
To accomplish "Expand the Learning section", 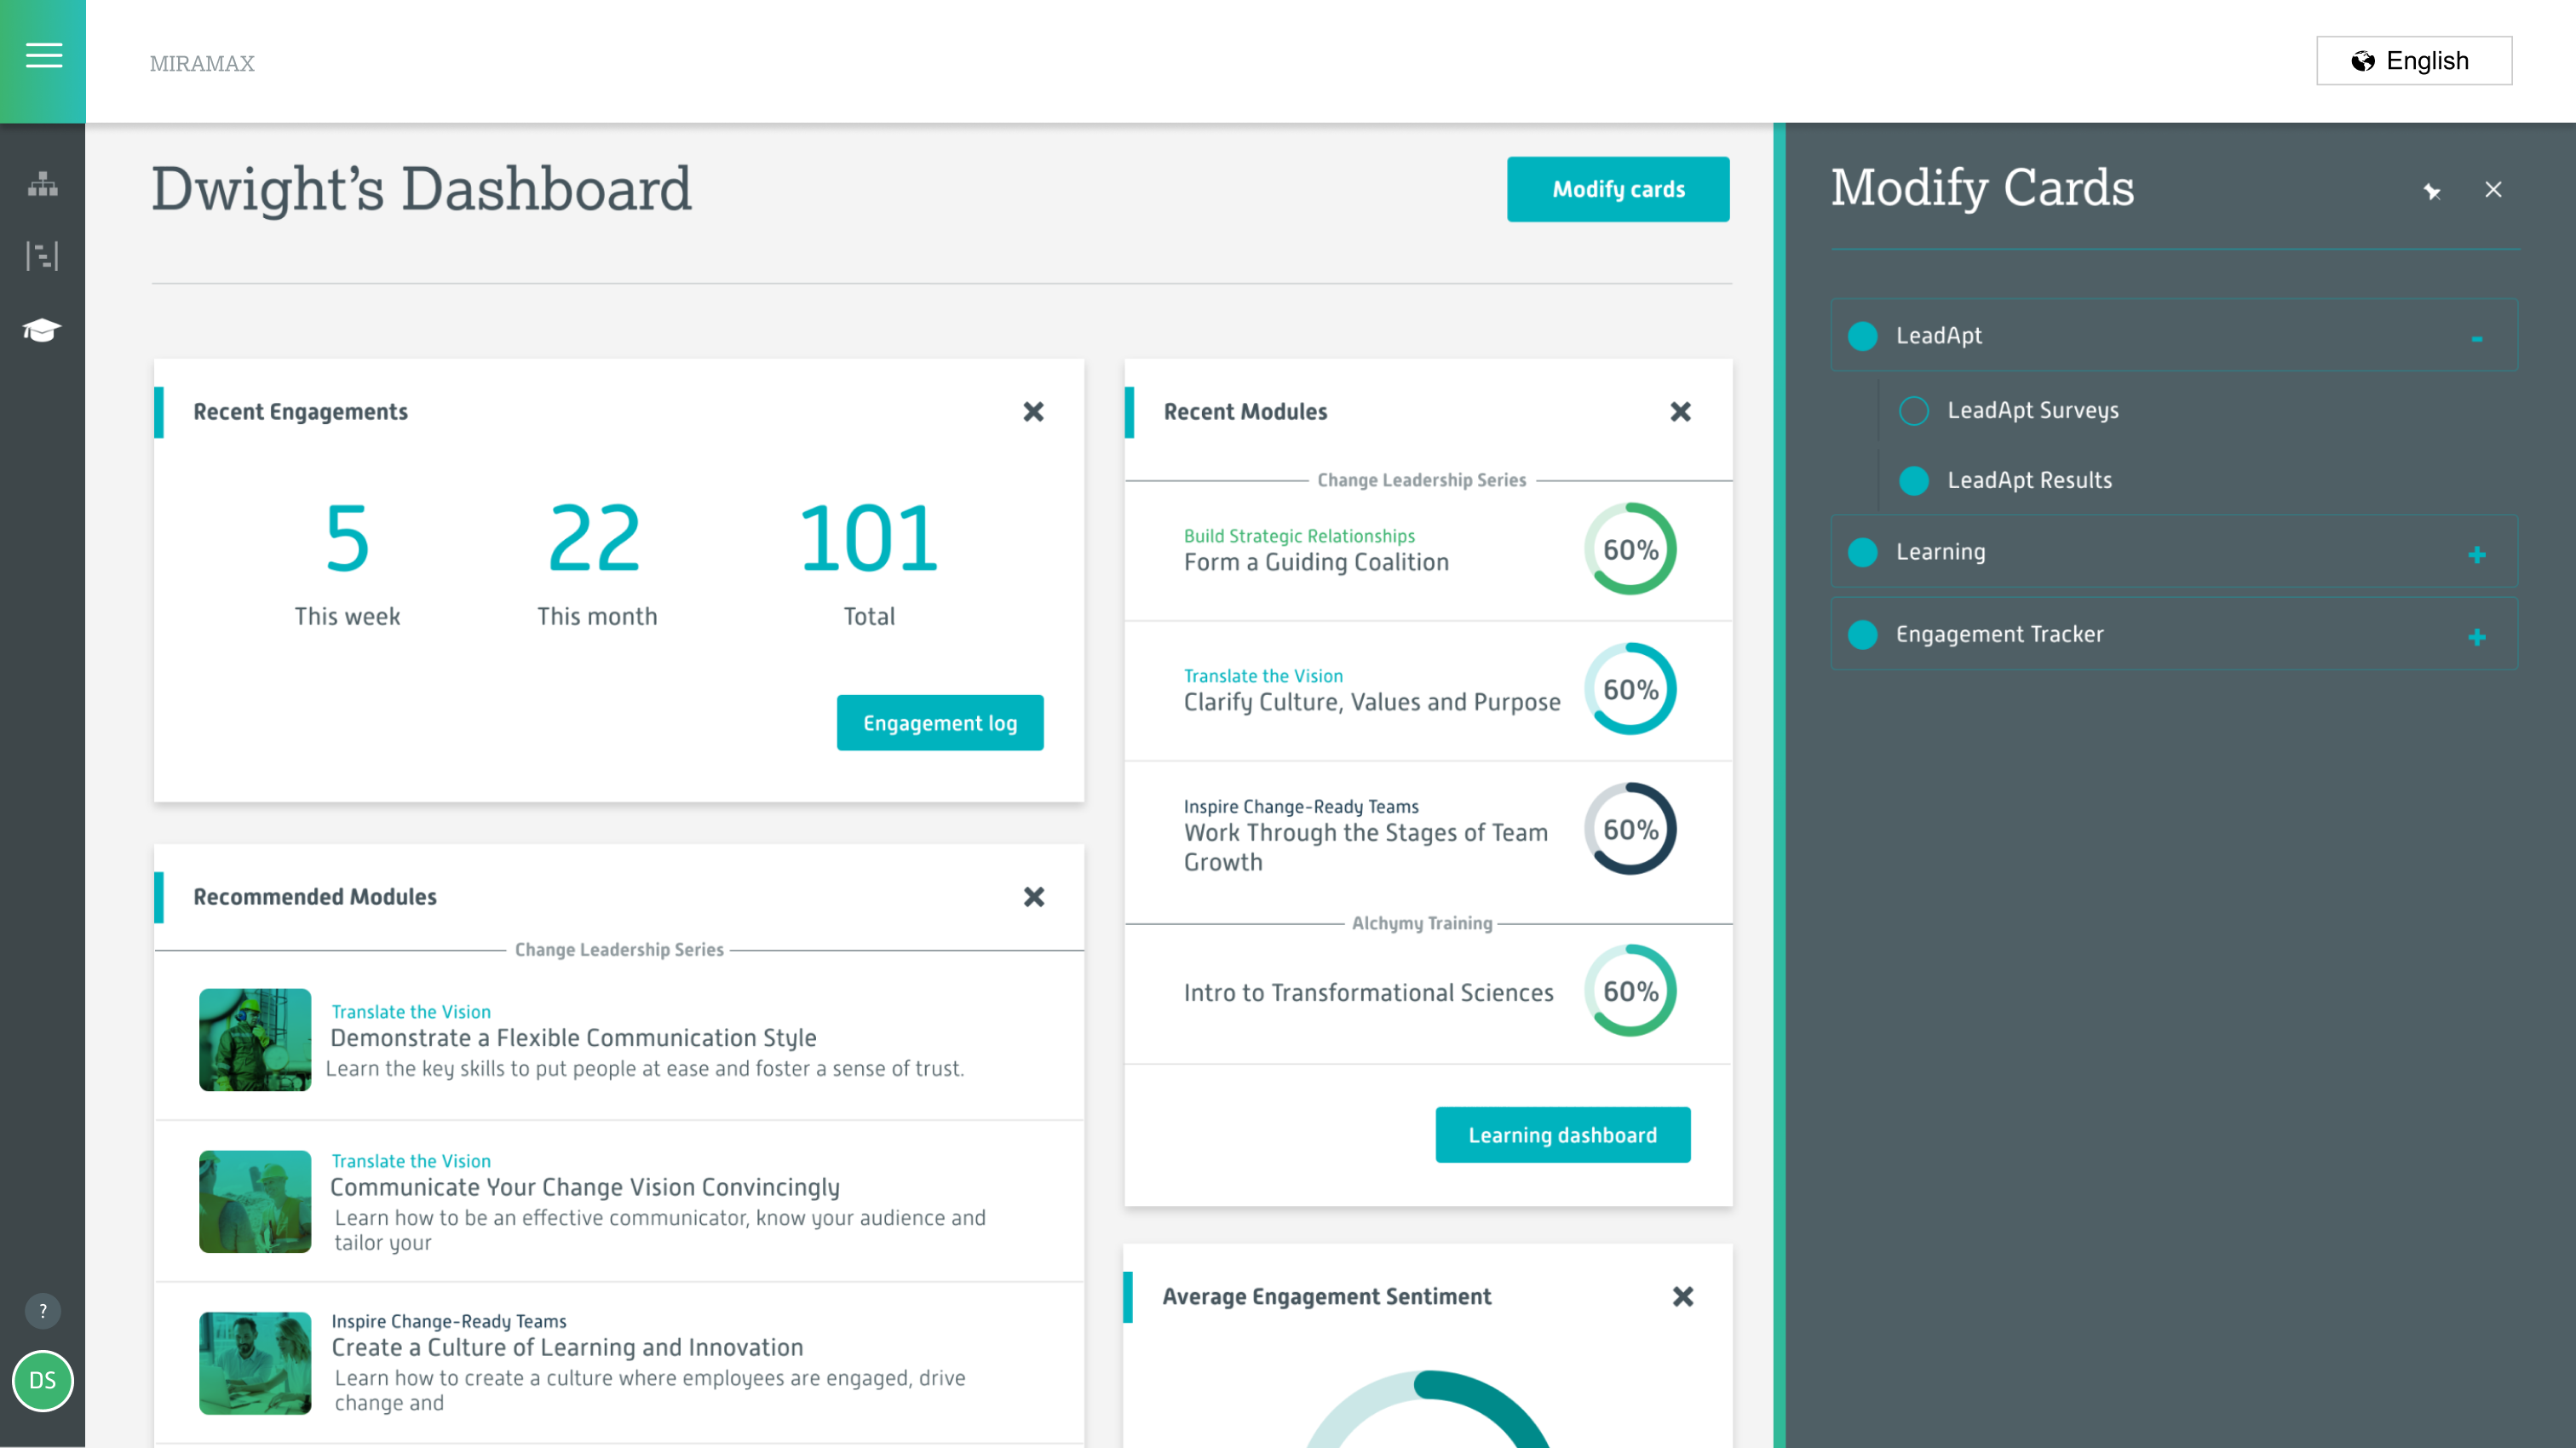I will tap(2476, 555).
